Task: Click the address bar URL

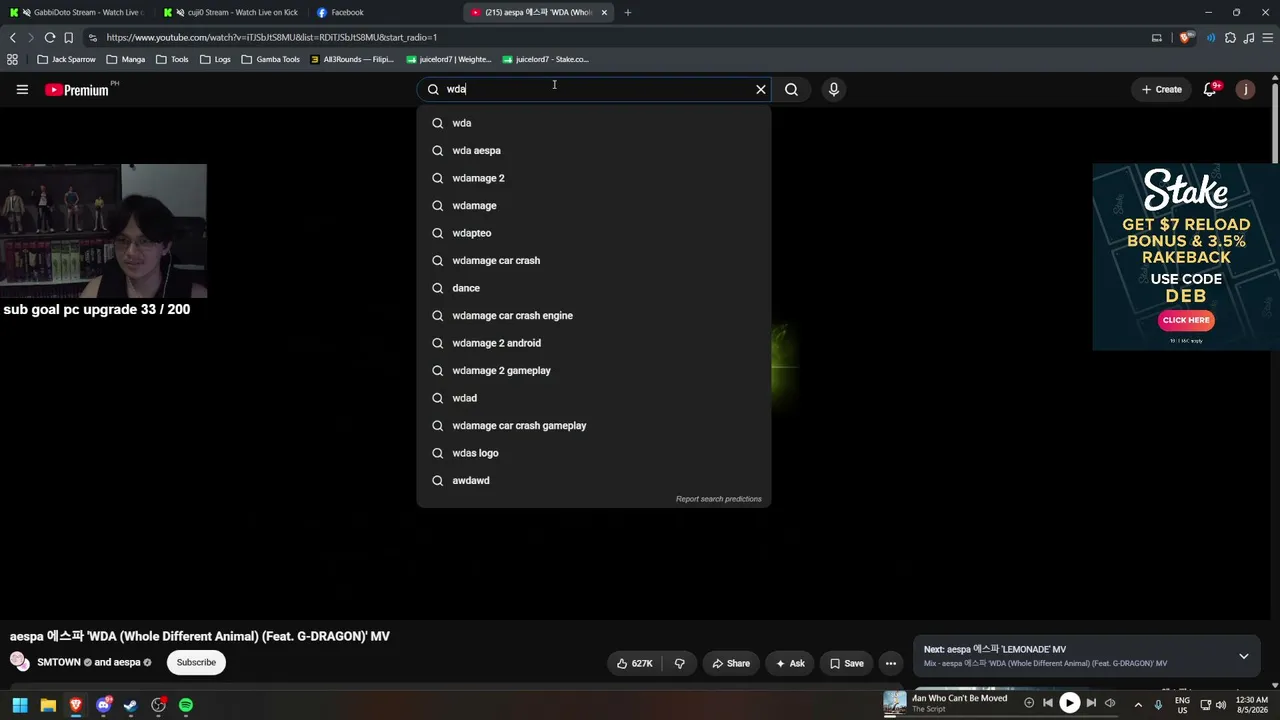Action: click(x=271, y=37)
